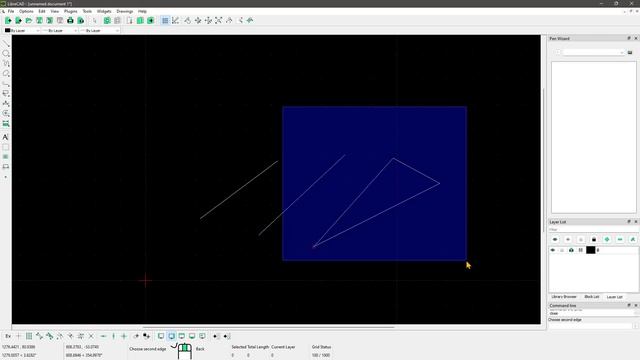The image size is (640, 360).
Task: Open a drawing file via folder icon
Action: coord(29,20)
